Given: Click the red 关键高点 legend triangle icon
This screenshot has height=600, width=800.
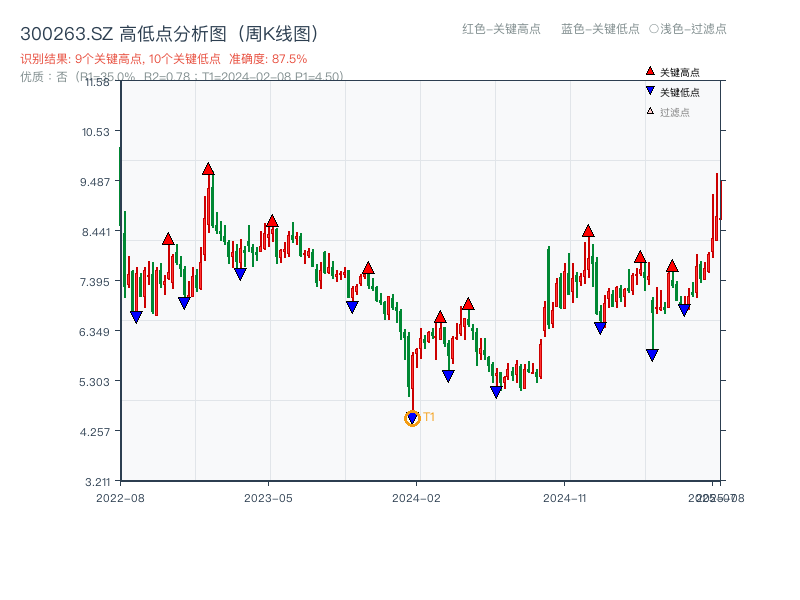Looking at the screenshot, I should (650, 71).
